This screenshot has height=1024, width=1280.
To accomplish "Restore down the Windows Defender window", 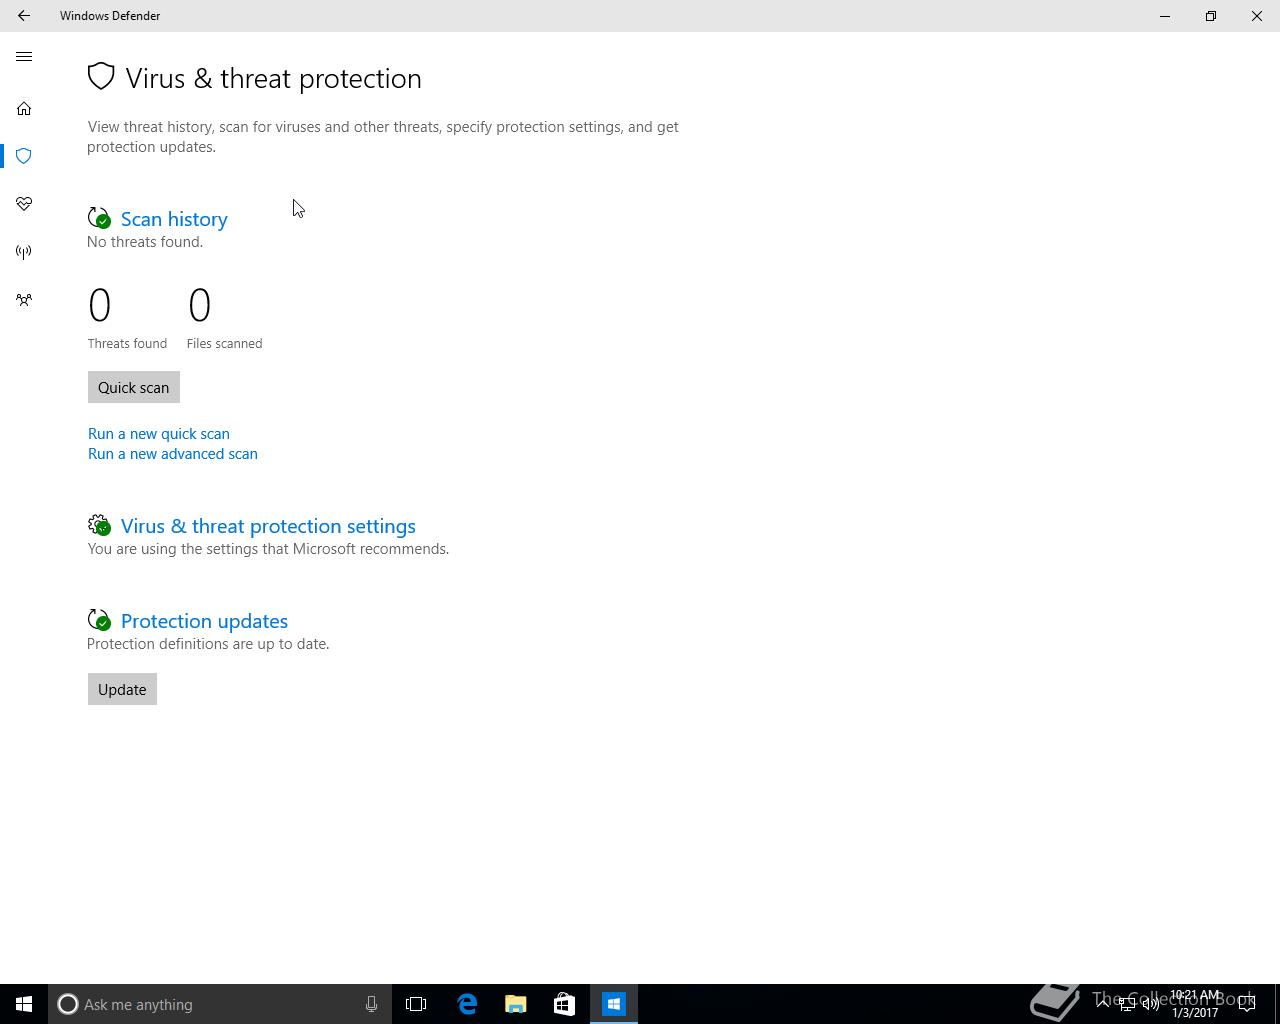I will coord(1211,16).
